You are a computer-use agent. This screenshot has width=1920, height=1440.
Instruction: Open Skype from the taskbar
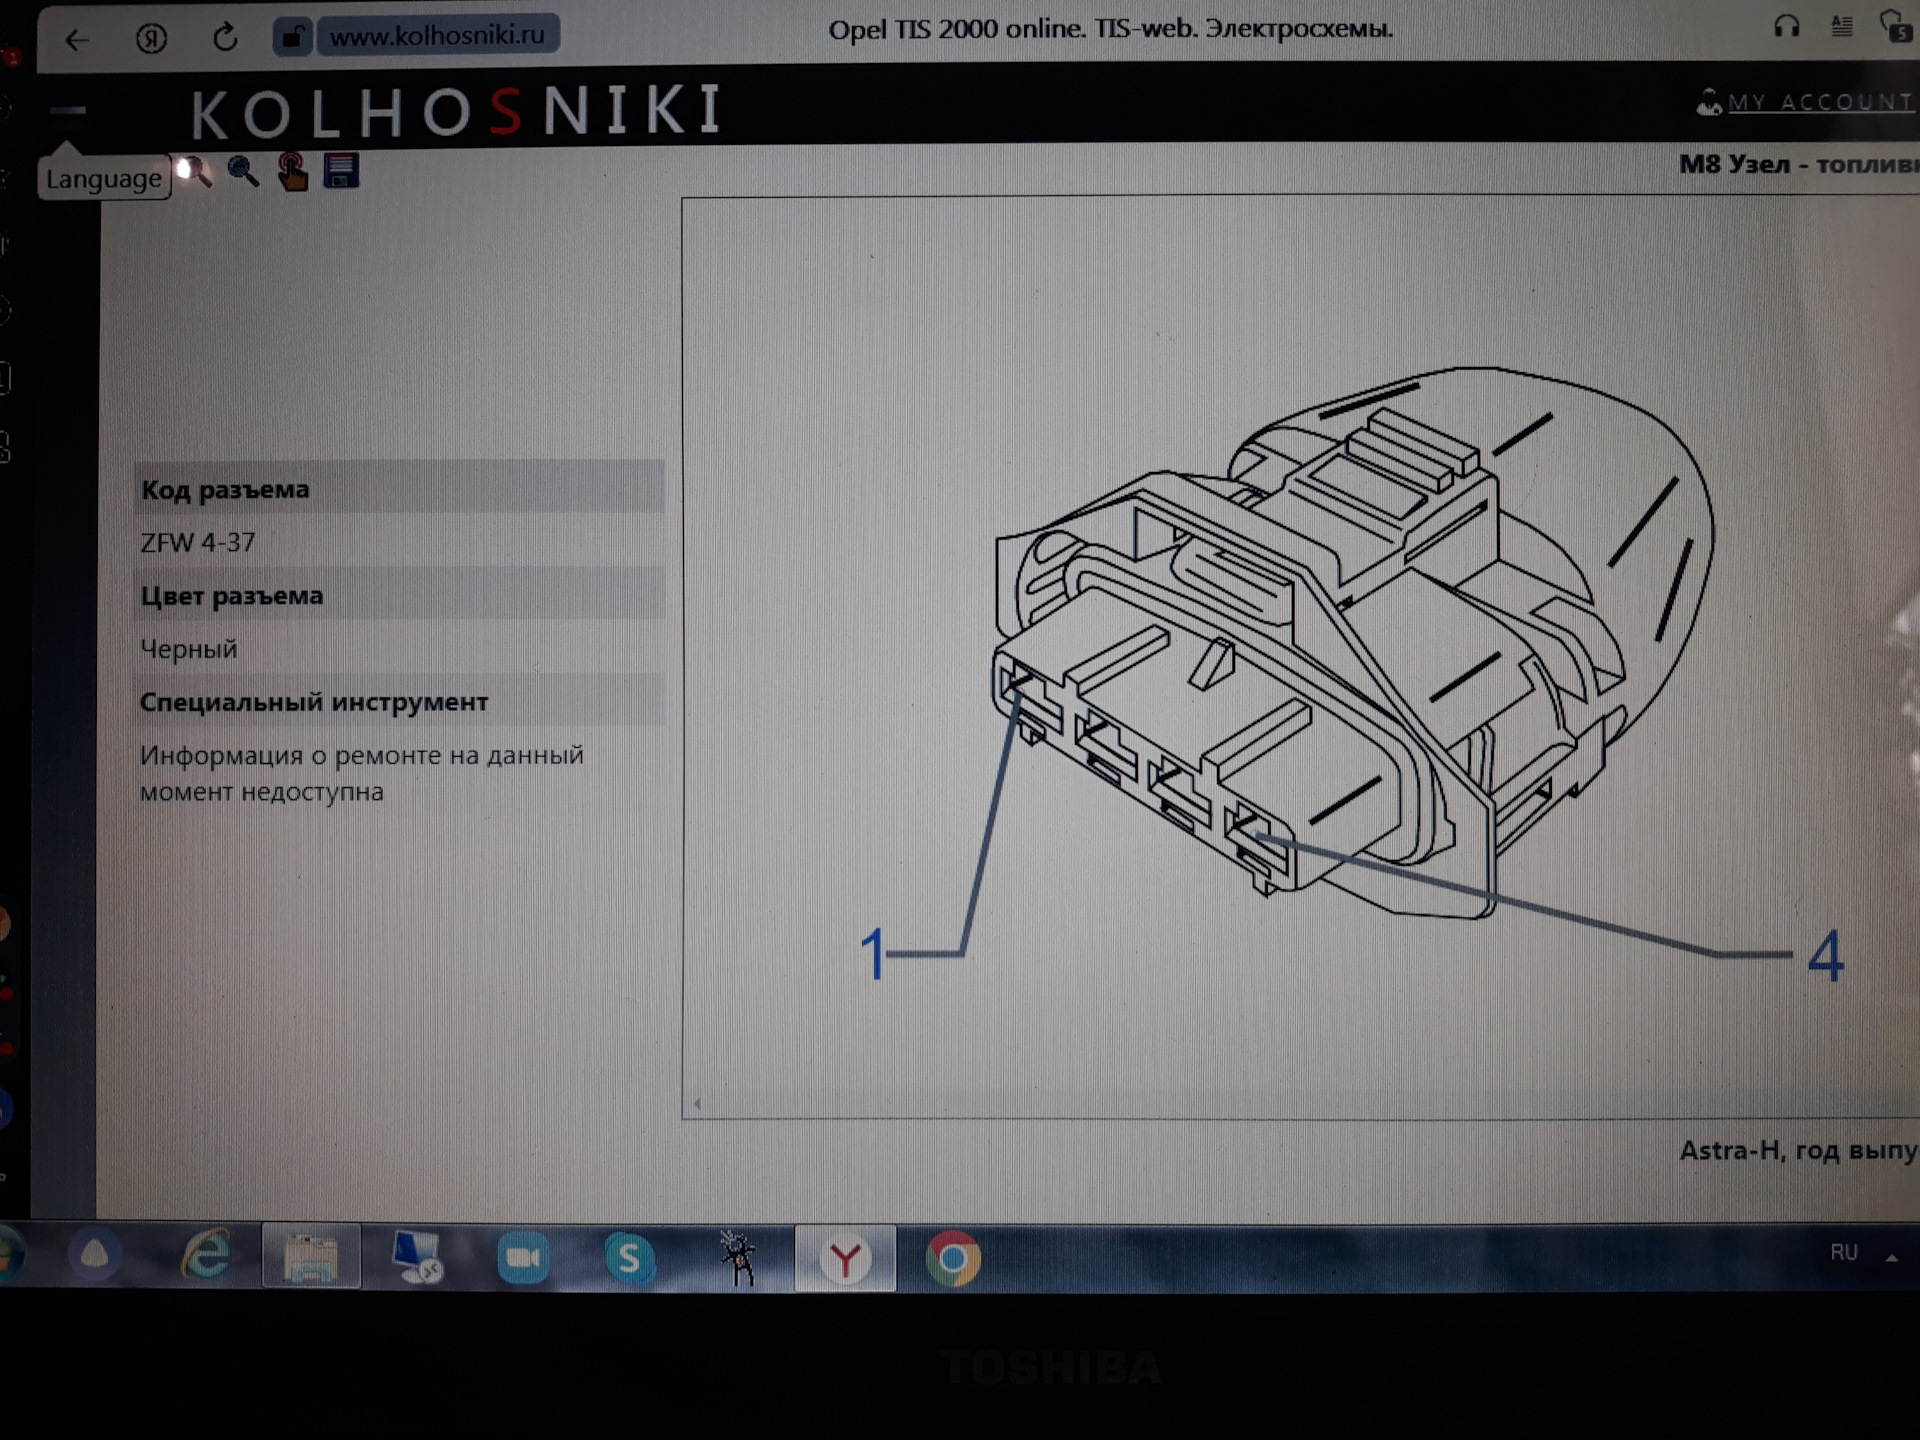(630, 1258)
